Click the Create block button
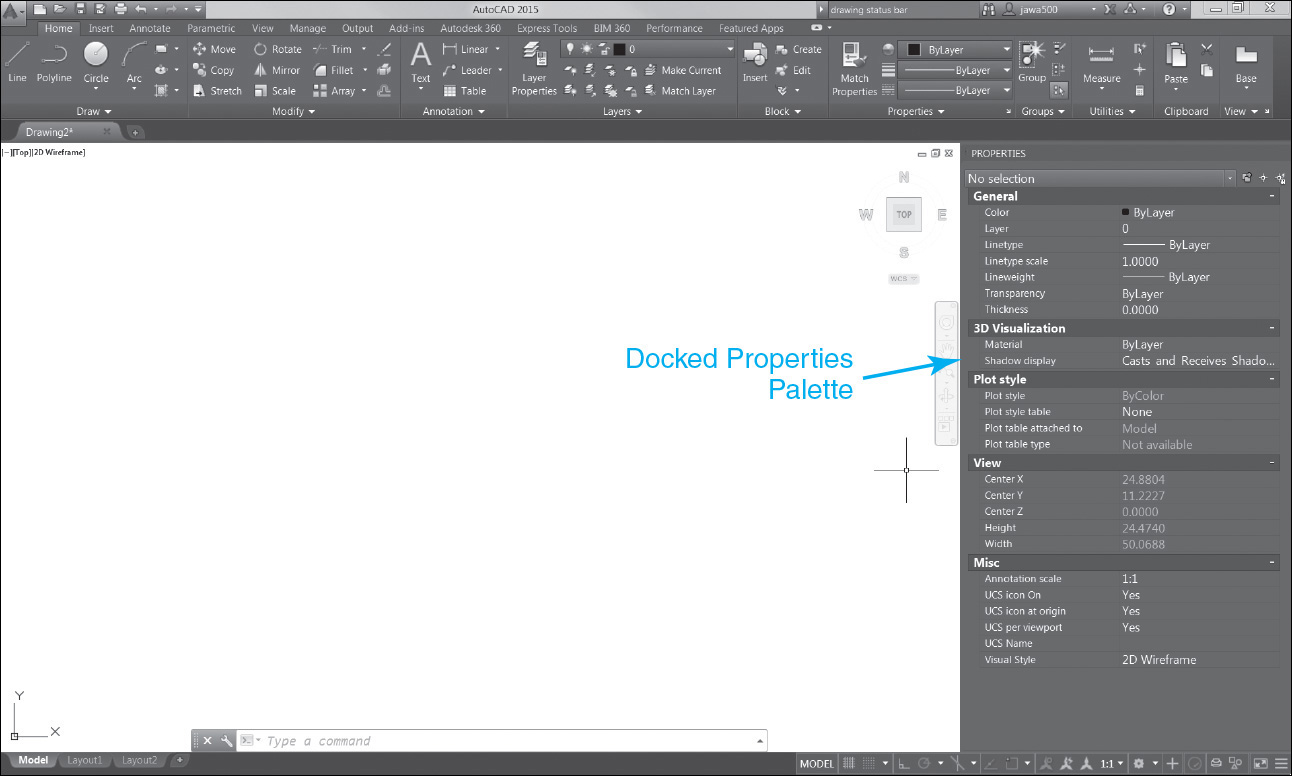 click(799, 49)
